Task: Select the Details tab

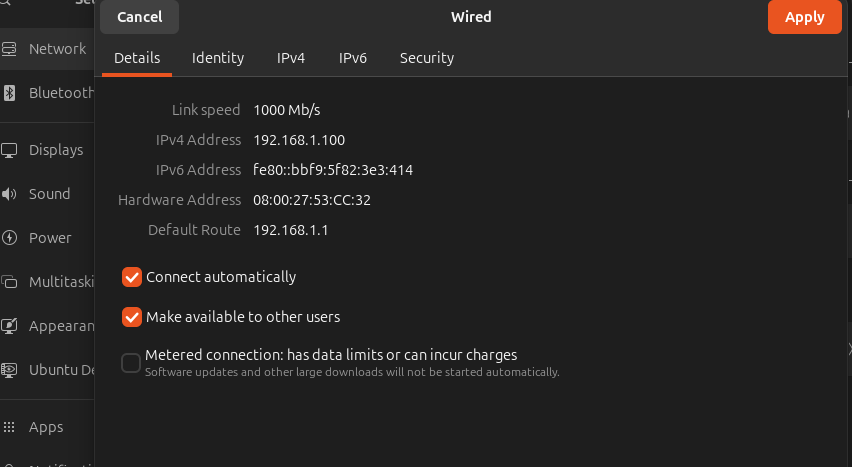Action: (x=137, y=58)
